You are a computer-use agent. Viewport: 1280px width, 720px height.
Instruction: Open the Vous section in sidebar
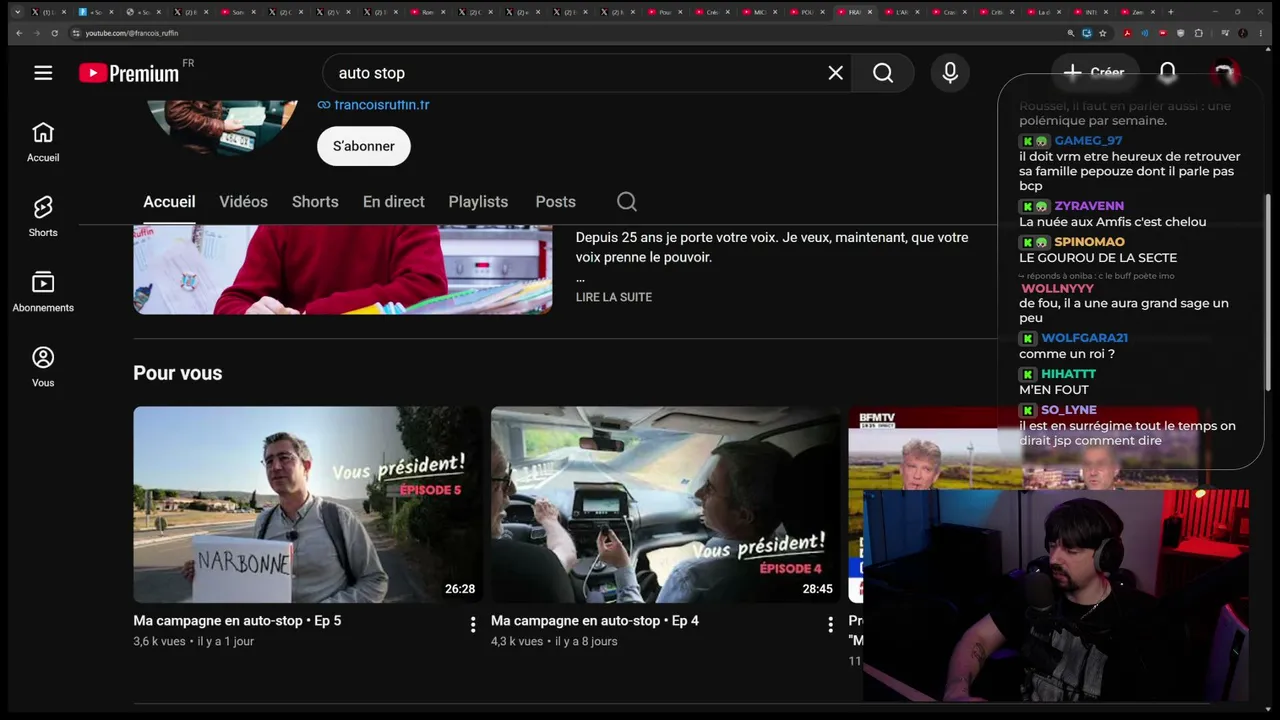(x=43, y=367)
